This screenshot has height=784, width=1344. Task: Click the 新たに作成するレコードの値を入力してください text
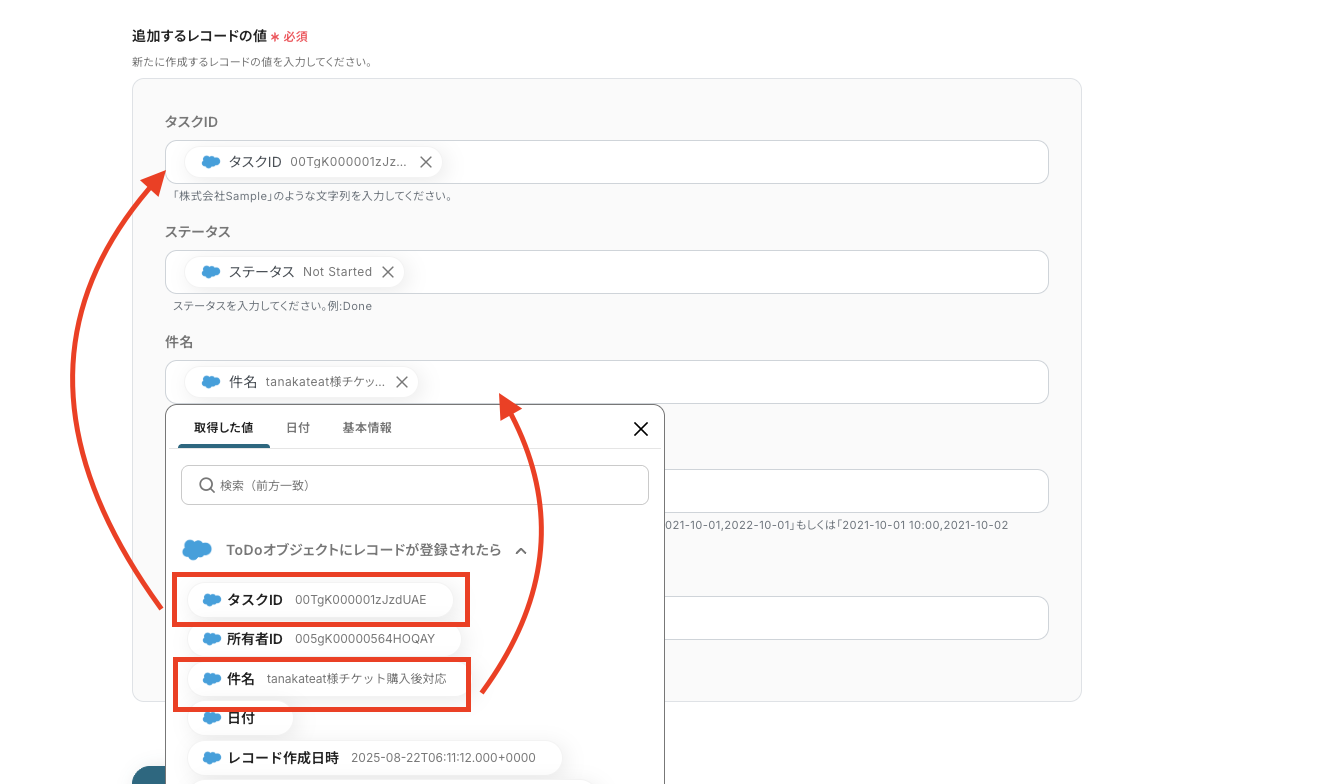click(252, 62)
